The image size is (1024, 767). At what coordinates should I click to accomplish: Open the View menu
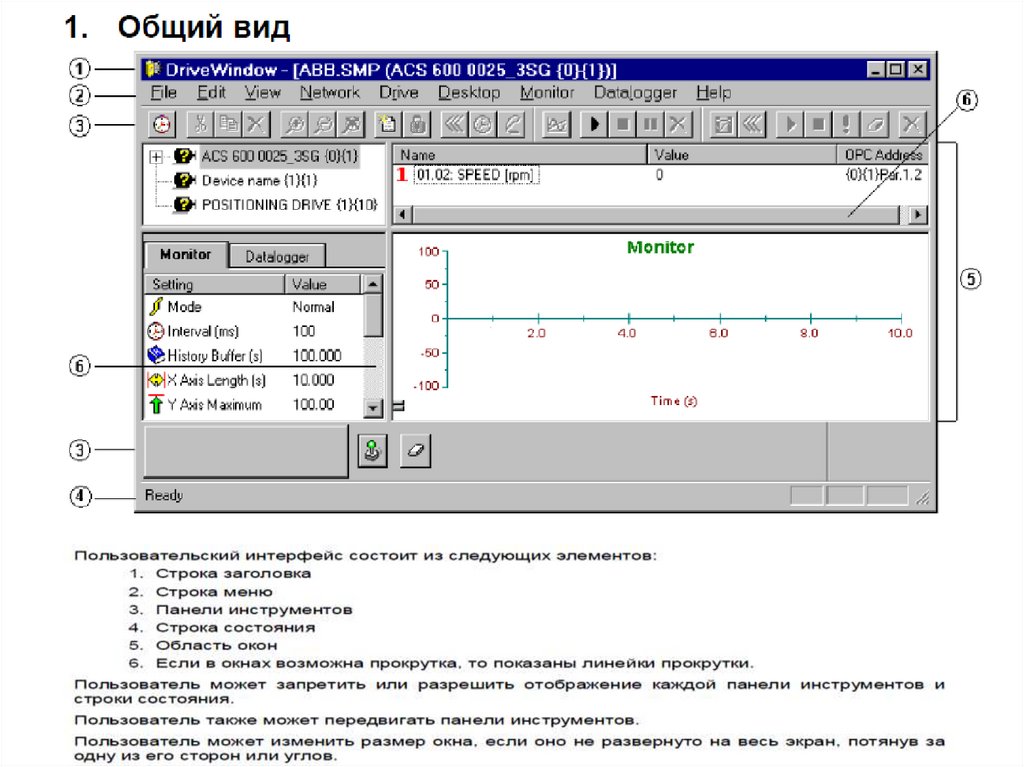(x=263, y=93)
